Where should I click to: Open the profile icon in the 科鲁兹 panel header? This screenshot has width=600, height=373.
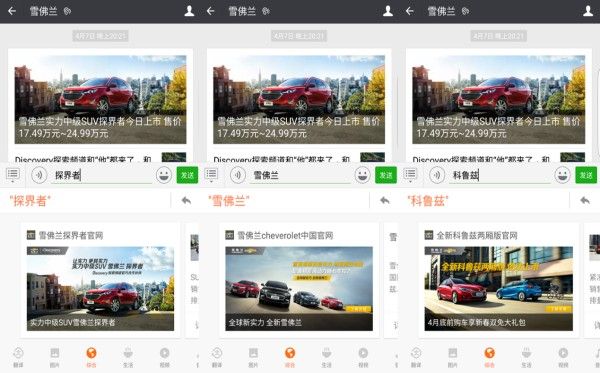(588, 11)
